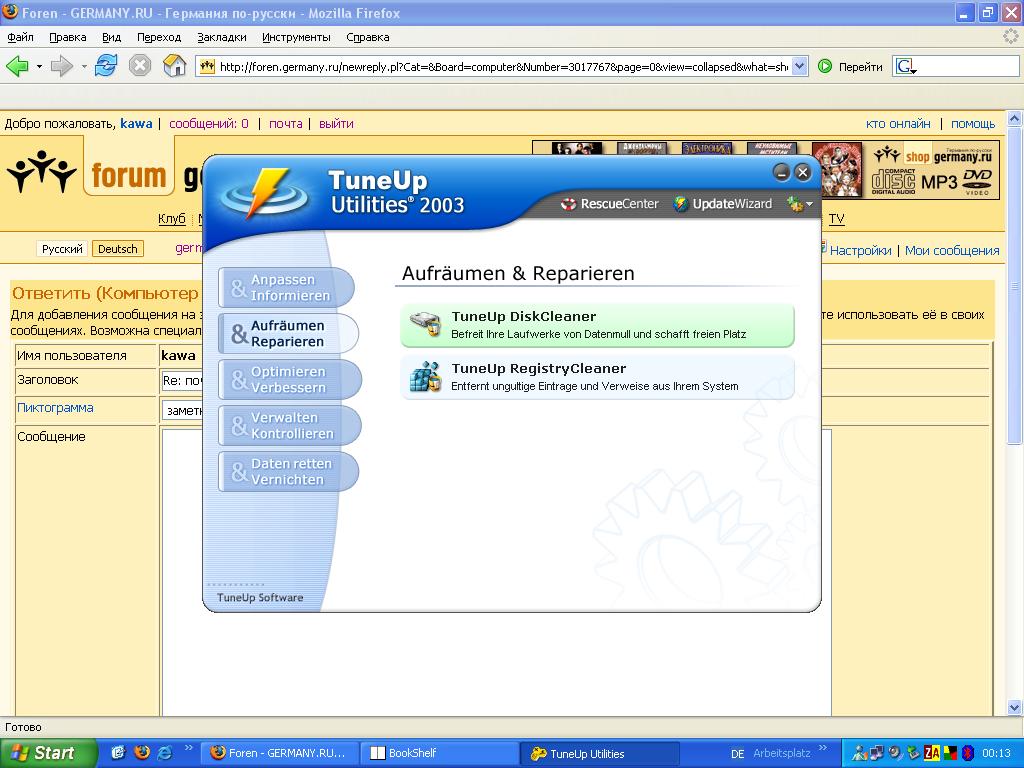
Task: Launch TuneUp RegistryCleaner via its cubes icon
Action: click(x=426, y=377)
